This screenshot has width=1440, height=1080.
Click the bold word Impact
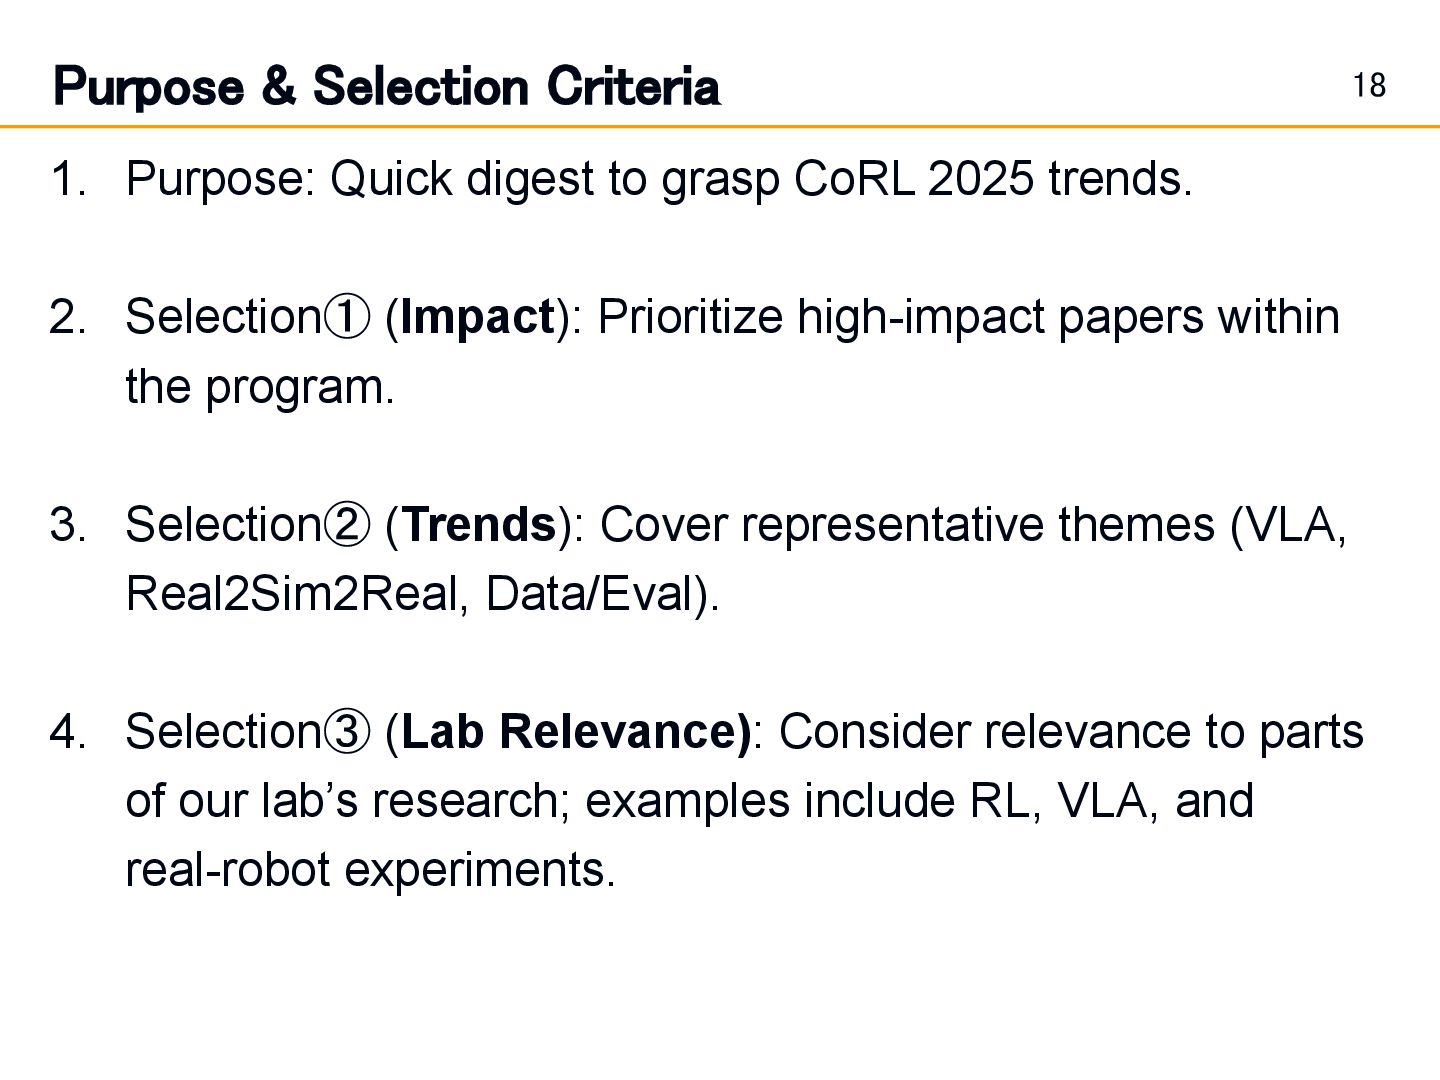click(x=477, y=318)
